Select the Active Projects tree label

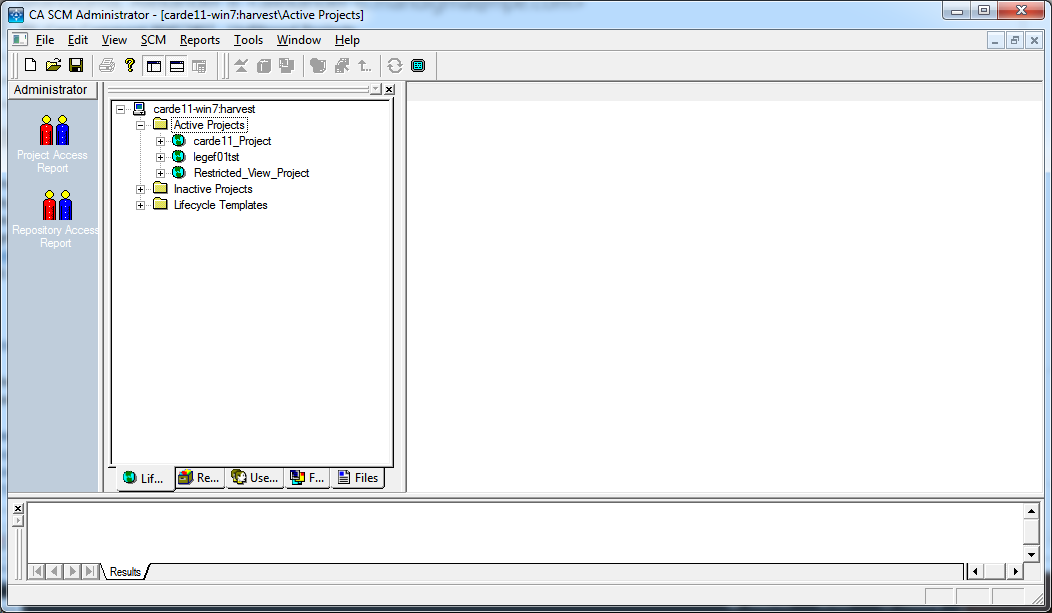(x=209, y=125)
